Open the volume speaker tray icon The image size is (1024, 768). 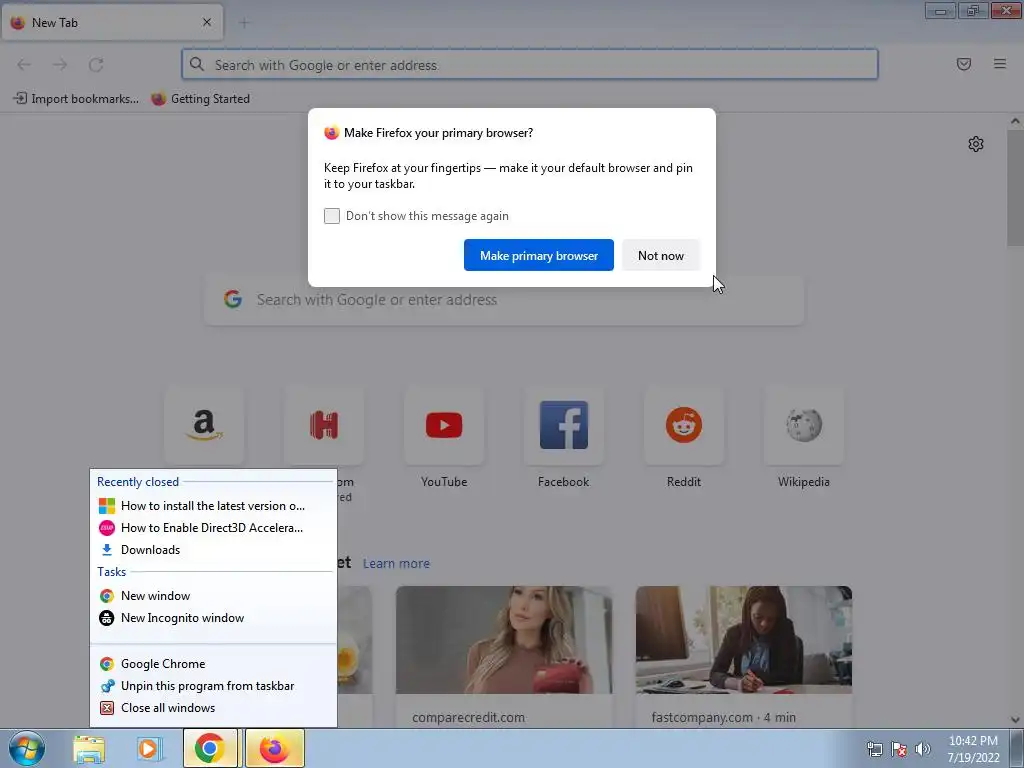coord(923,748)
